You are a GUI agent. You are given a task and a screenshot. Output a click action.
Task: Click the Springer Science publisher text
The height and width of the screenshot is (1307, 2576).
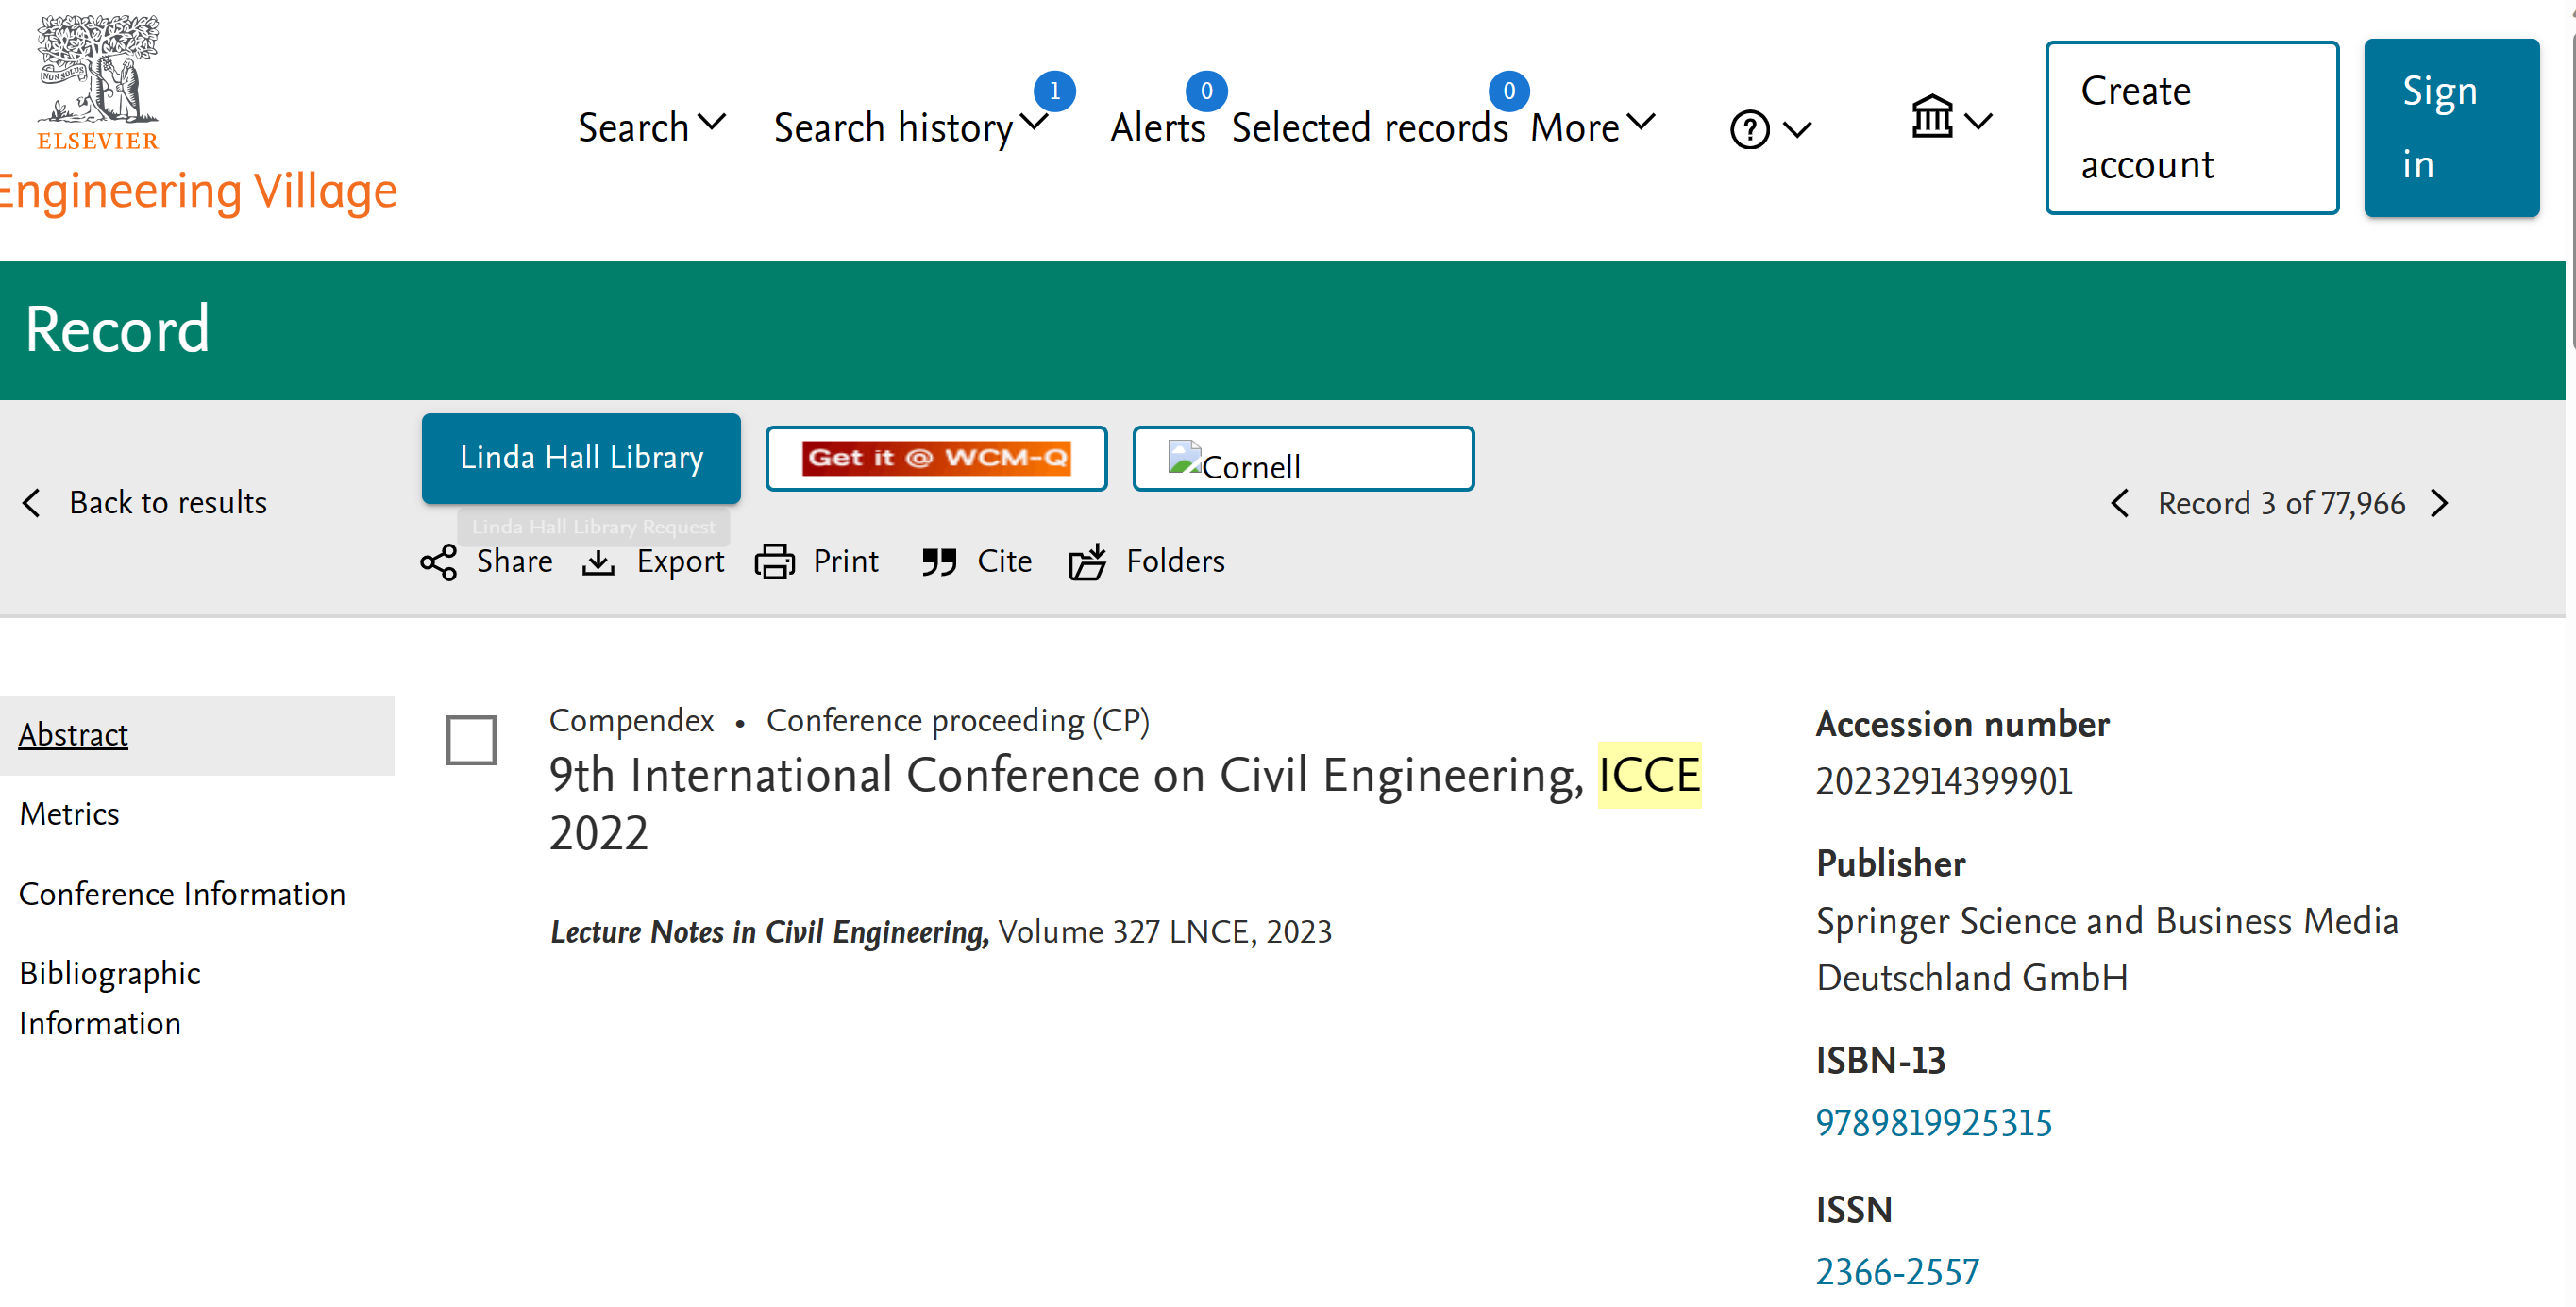pyautogui.click(x=2107, y=949)
